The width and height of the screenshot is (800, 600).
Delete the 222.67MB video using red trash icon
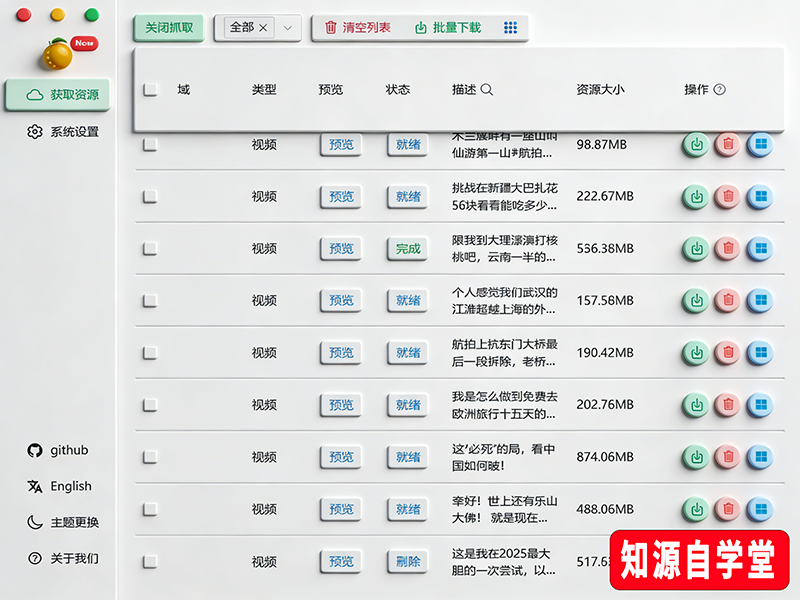pos(728,197)
